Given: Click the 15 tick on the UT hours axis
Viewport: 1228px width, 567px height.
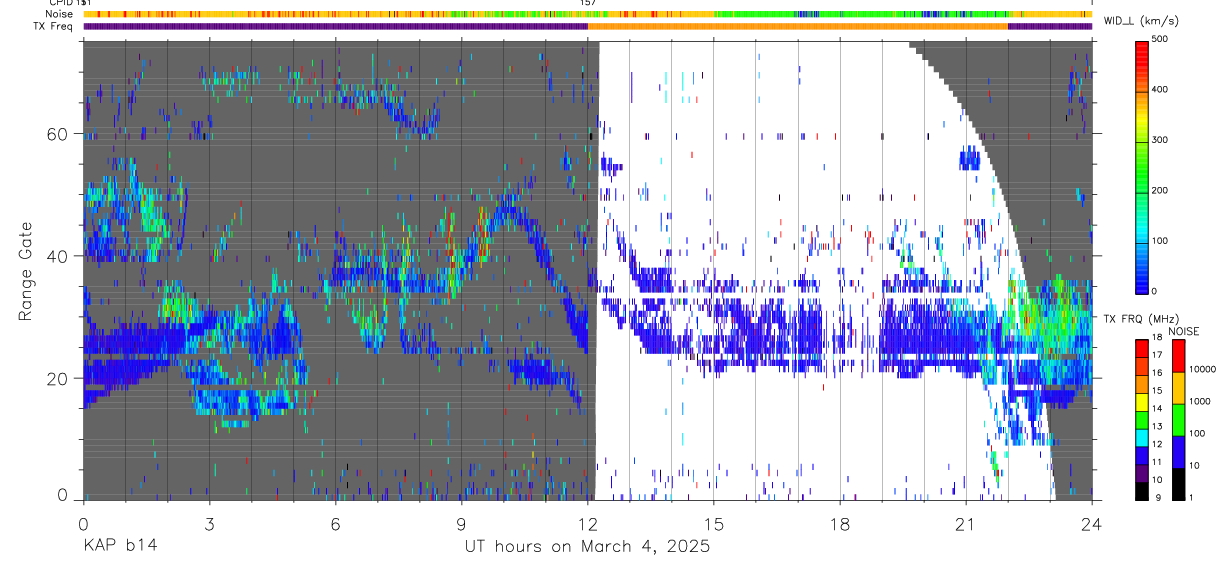Looking at the screenshot, I should [x=714, y=523].
